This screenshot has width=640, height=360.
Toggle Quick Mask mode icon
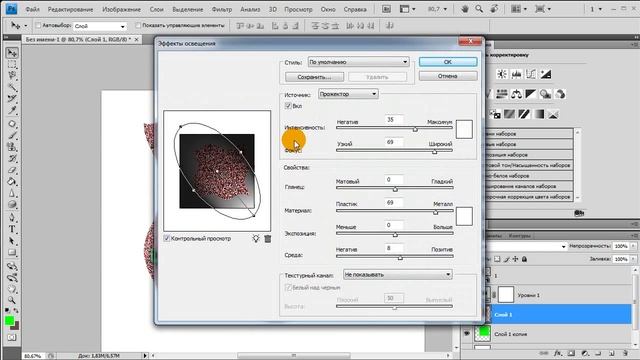tap(12, 338)
